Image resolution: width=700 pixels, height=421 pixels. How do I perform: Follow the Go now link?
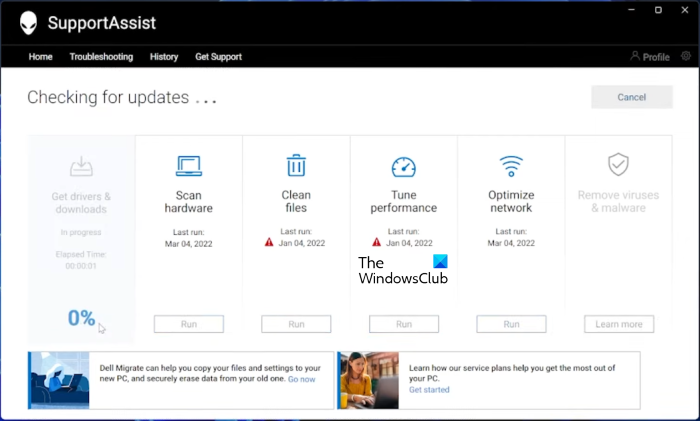coord(301,379)
